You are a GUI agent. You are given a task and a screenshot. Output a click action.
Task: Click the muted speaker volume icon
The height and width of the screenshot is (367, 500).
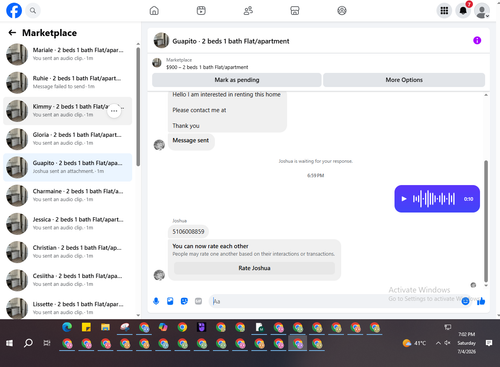point(447,343)
